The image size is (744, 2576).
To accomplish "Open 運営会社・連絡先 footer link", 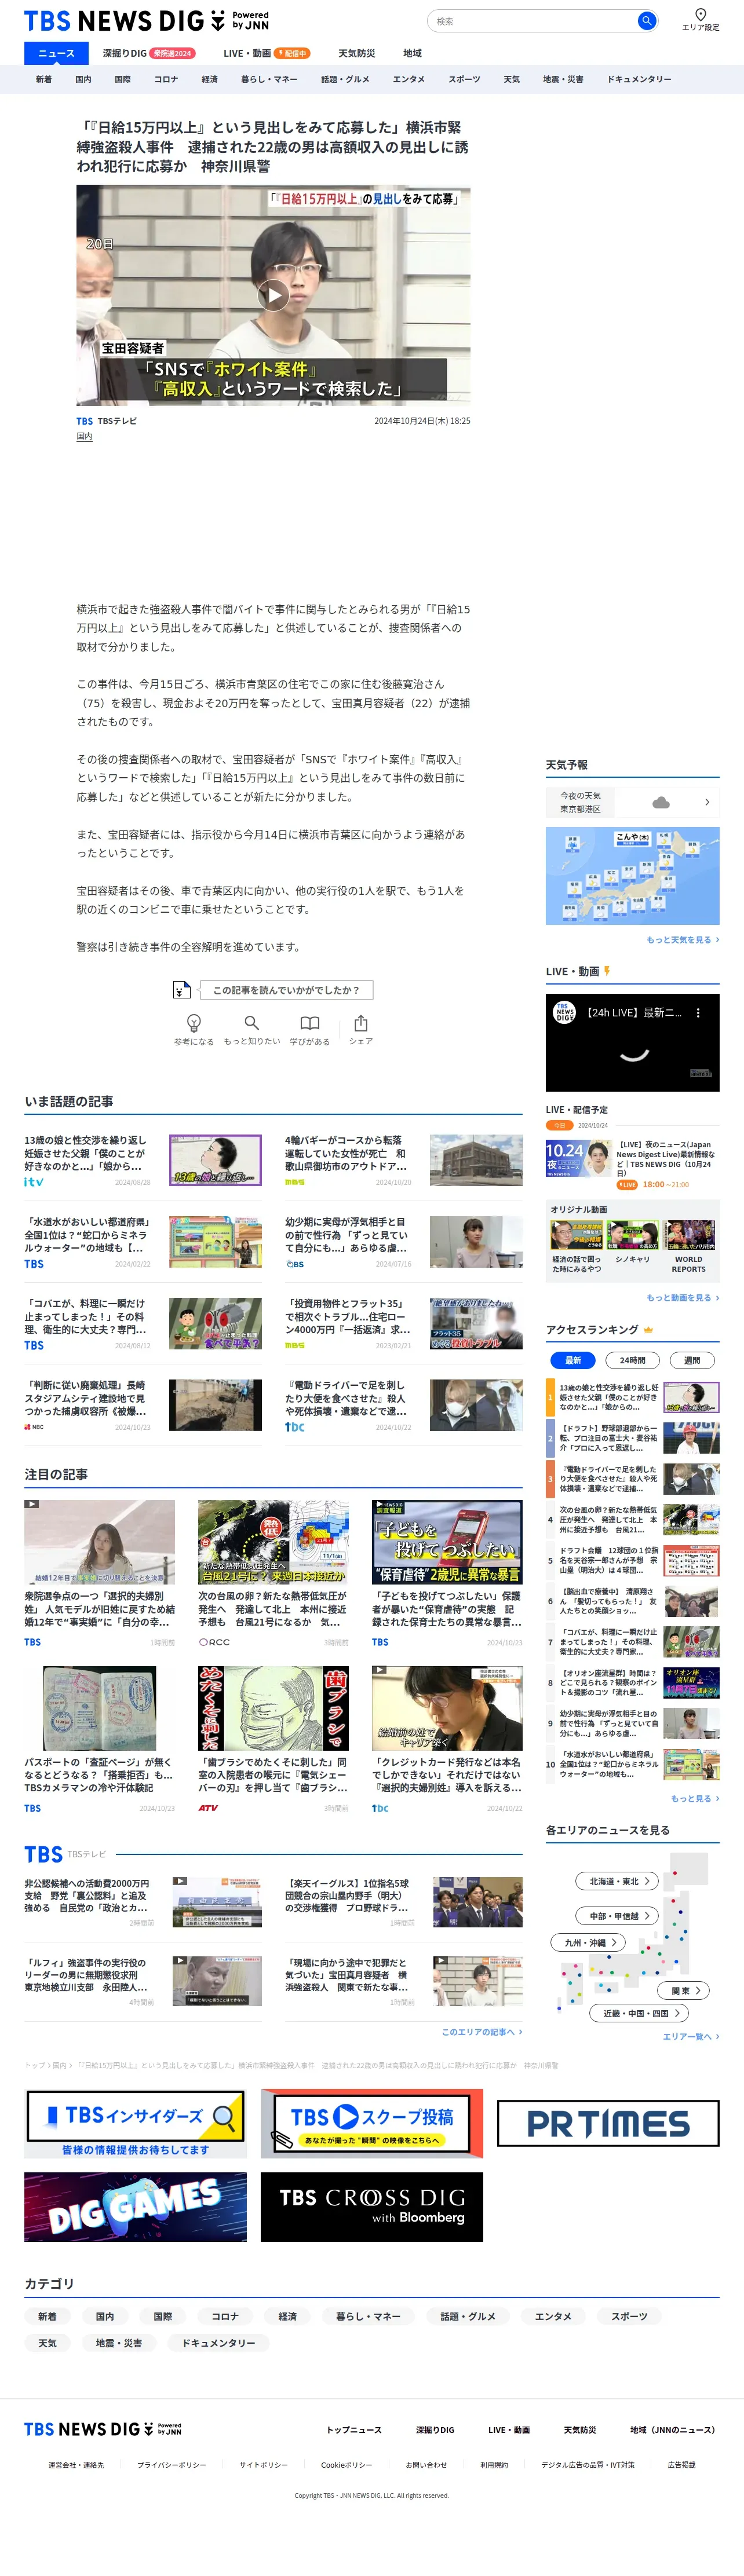I will 76,2465.
